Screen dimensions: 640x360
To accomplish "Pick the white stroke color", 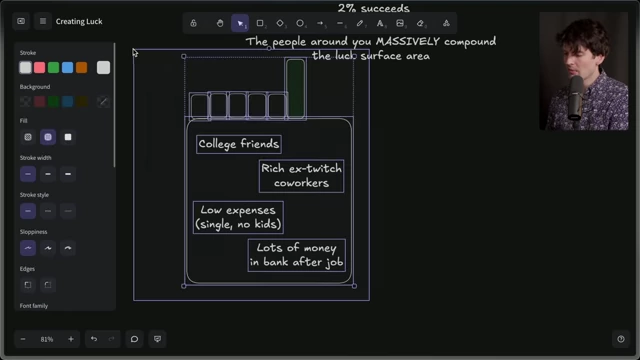I will click(25, 67).
